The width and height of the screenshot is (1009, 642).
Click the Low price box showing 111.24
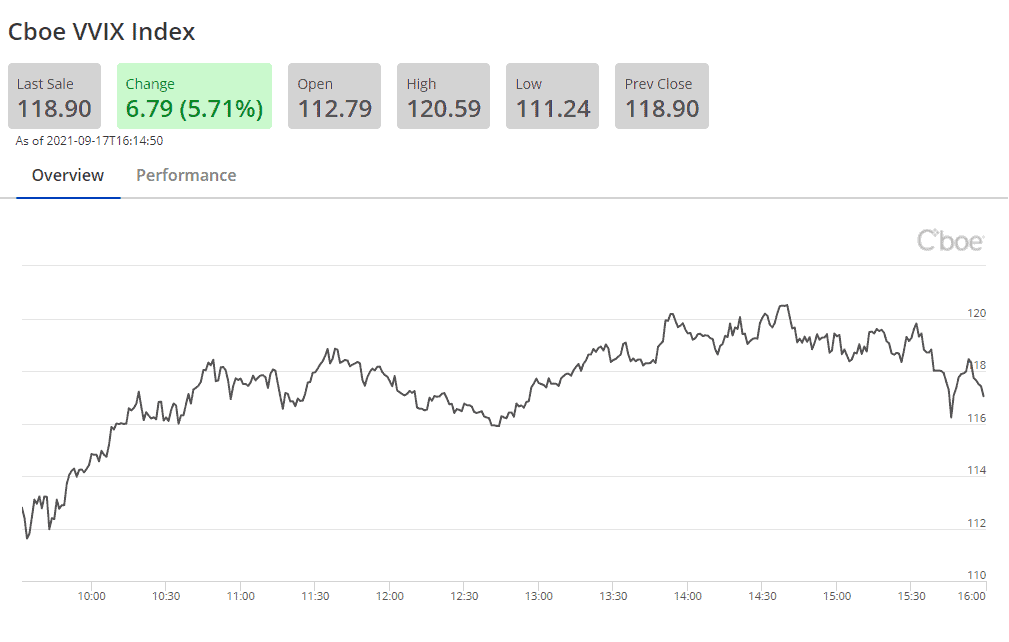[552, 95]
